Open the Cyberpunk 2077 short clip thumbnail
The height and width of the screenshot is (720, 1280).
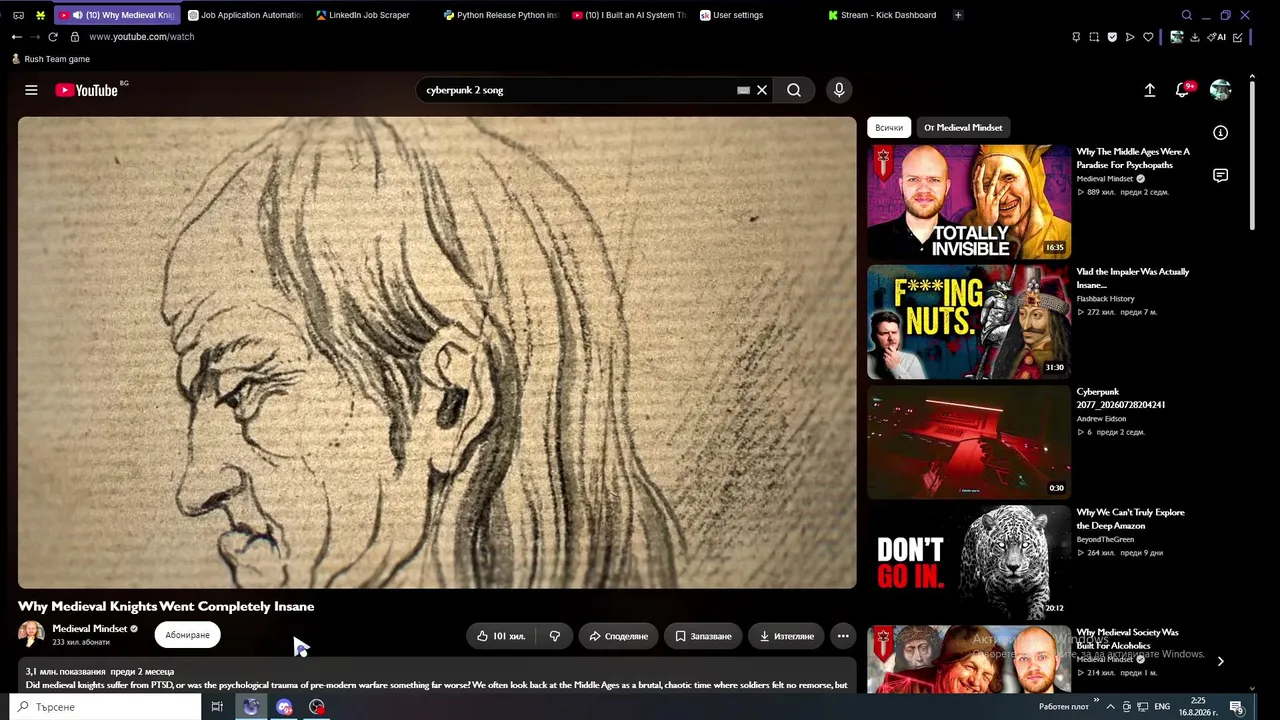[969, 442]
